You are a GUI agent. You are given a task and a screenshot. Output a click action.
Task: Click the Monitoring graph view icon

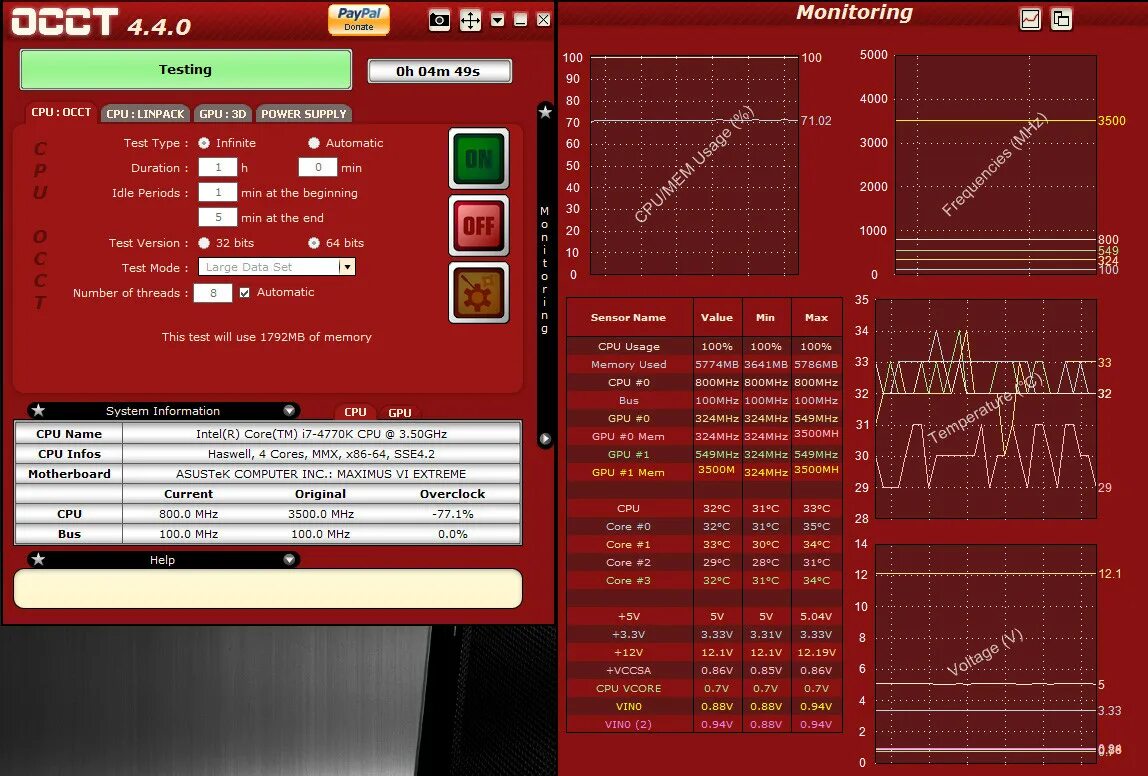(x=1030, y=18)
